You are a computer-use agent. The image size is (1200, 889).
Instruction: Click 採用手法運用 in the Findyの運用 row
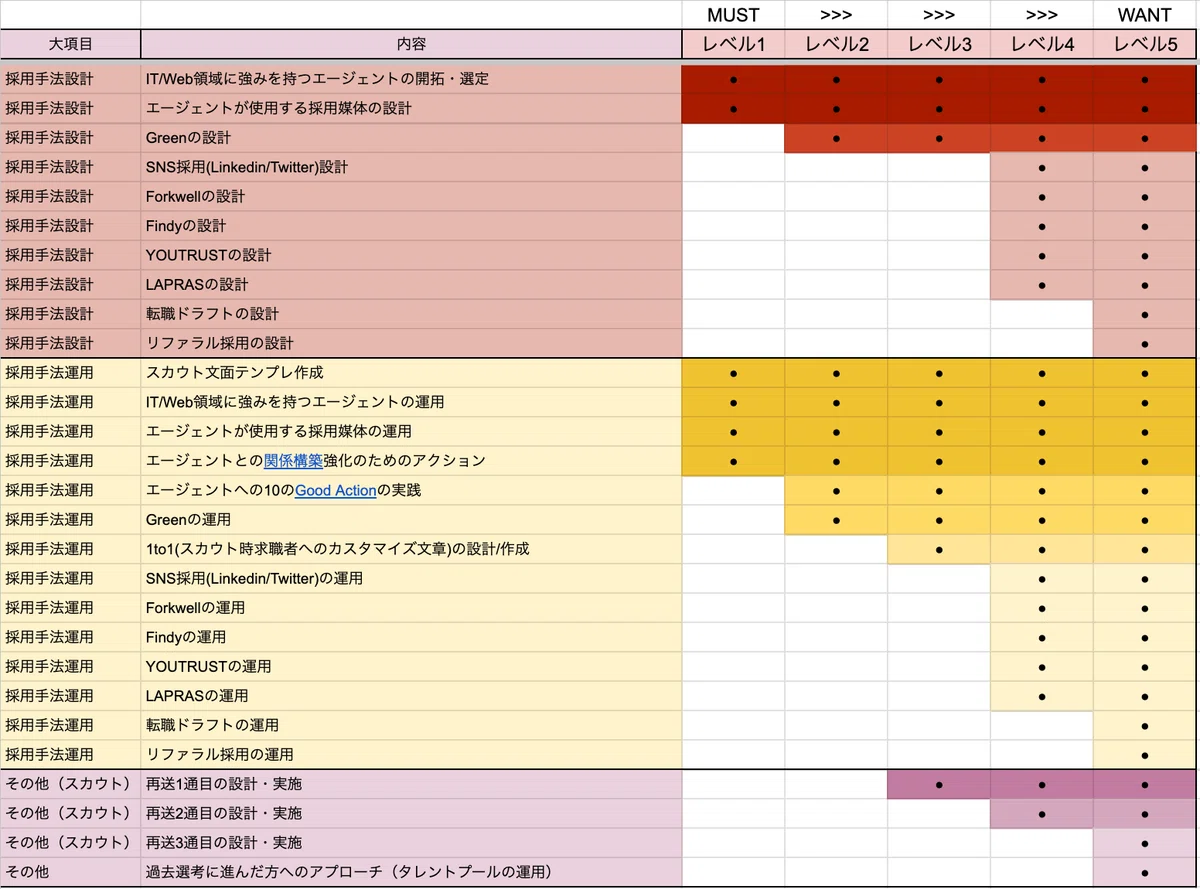coord(71,637)
